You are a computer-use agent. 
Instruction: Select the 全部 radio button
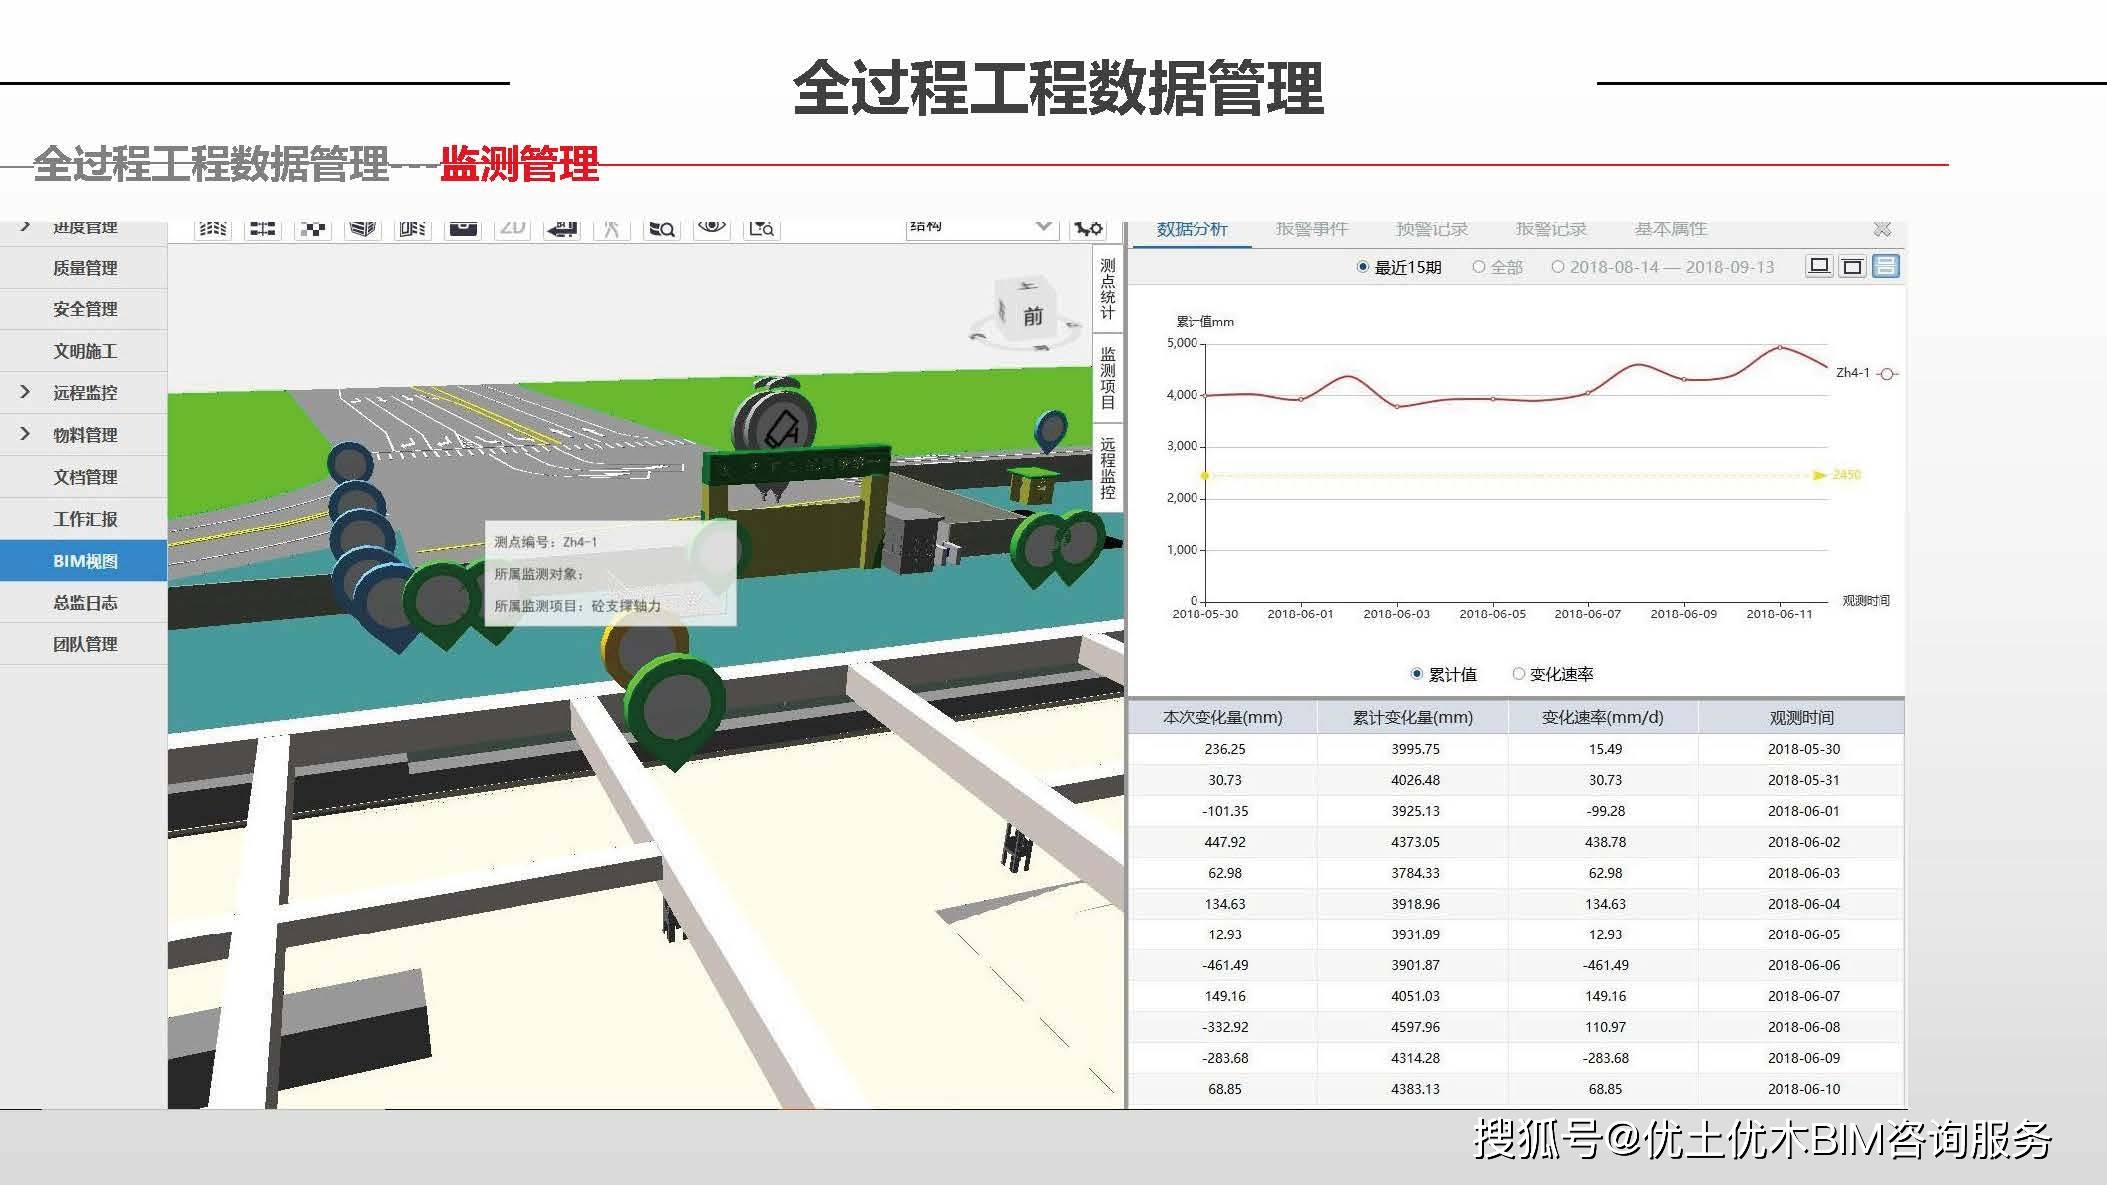pyautogui.click(x=1478, y=267)
